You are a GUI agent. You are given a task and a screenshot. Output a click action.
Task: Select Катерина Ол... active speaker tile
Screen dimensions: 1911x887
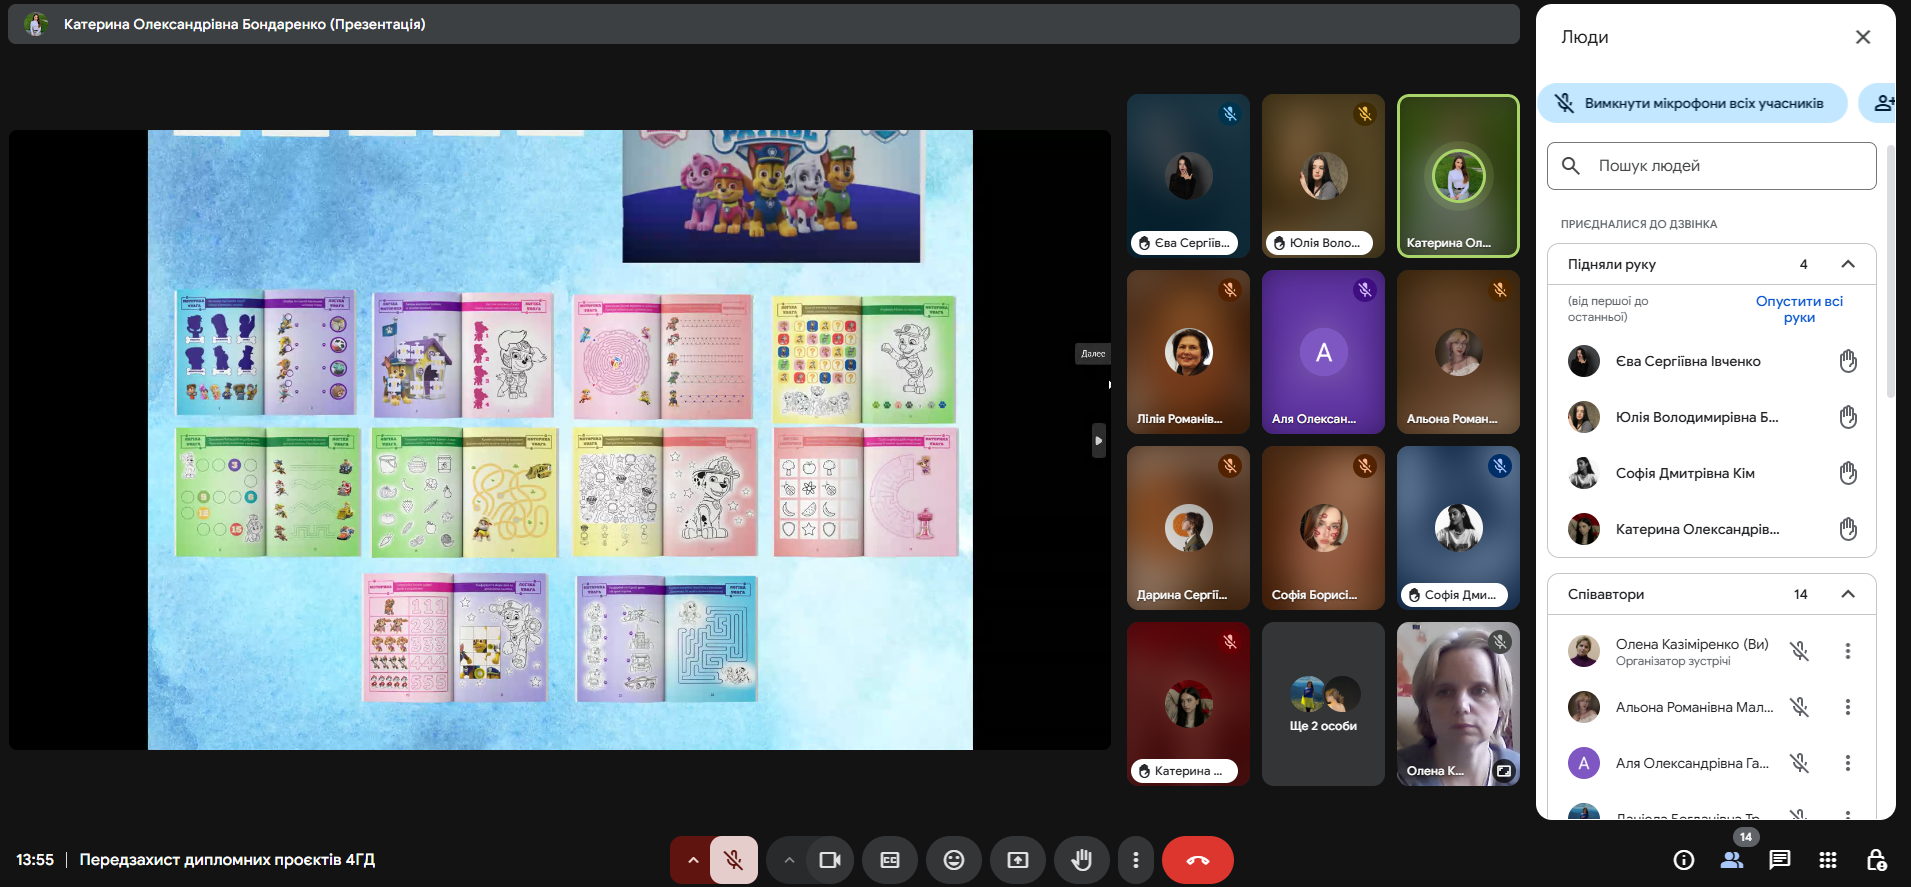coord(1458,176)
